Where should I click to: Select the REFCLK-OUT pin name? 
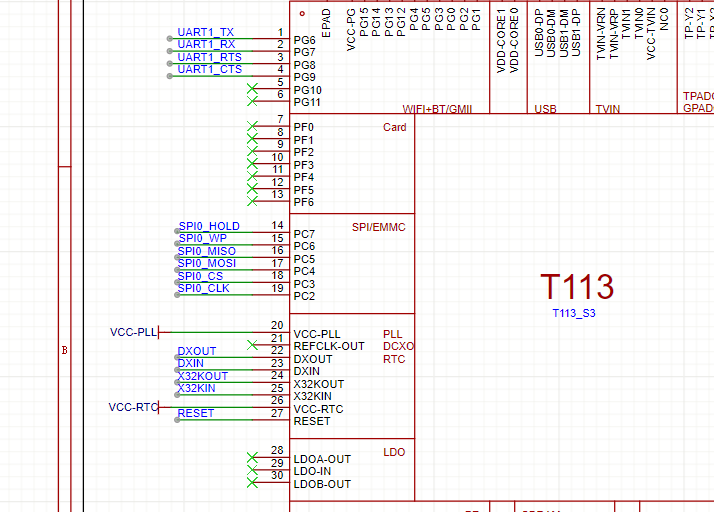tap(329, 346)
